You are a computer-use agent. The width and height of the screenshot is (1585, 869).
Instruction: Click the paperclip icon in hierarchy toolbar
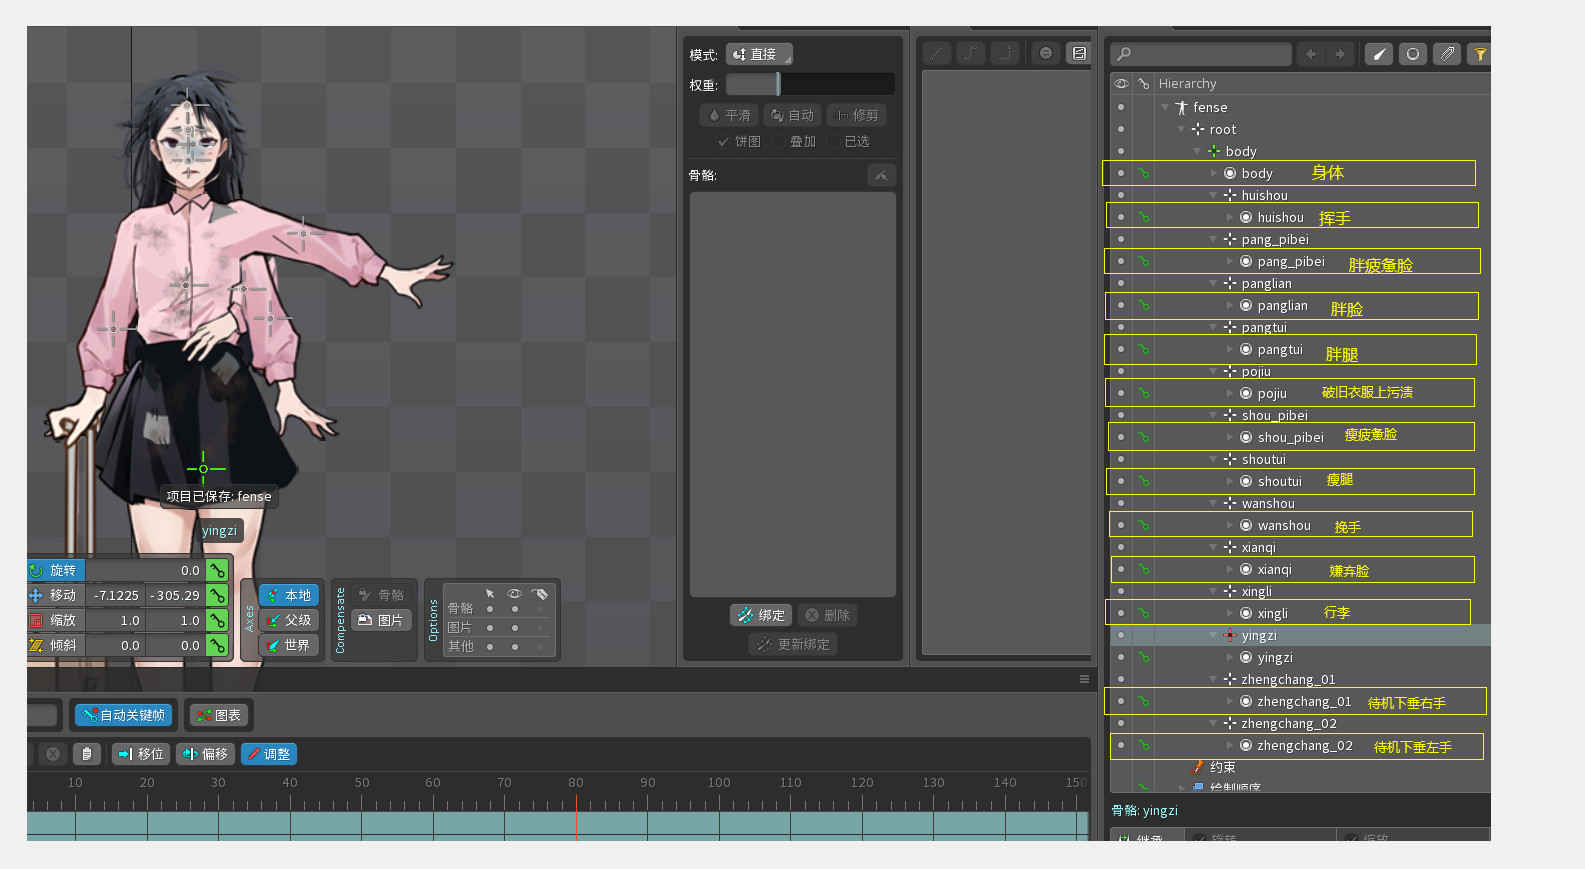1447,54
